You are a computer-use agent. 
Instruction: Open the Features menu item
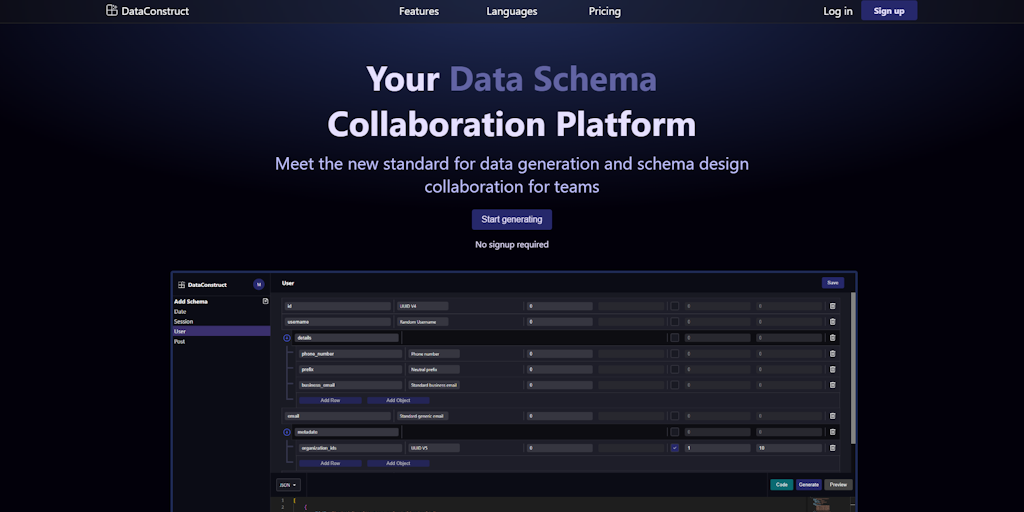pos(419,12)
